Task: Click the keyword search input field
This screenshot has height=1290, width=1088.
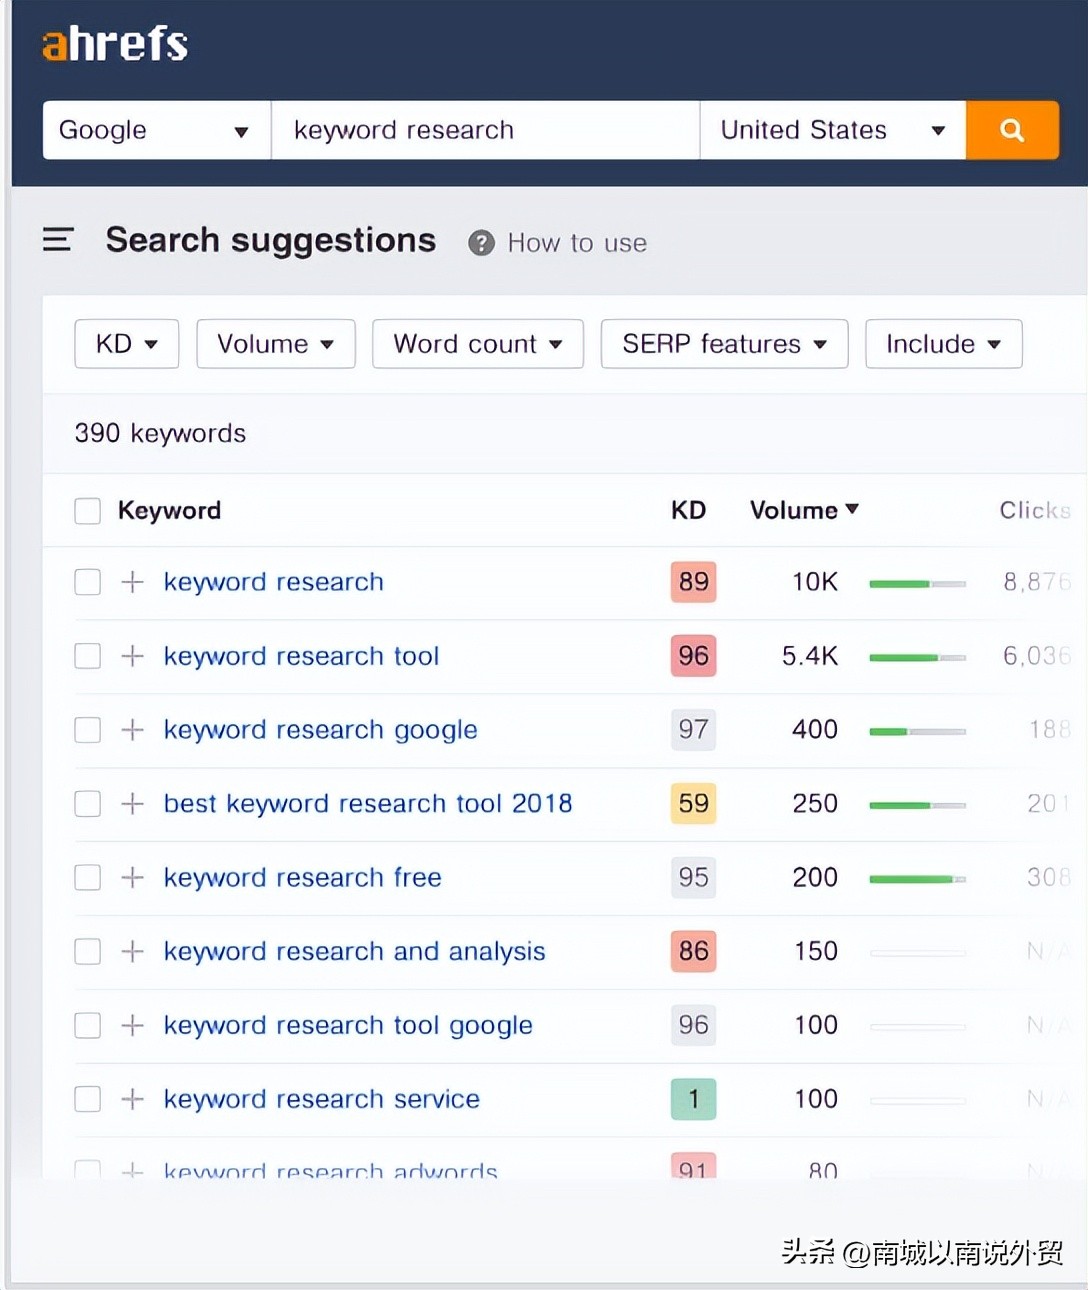Action: point(485,130)
